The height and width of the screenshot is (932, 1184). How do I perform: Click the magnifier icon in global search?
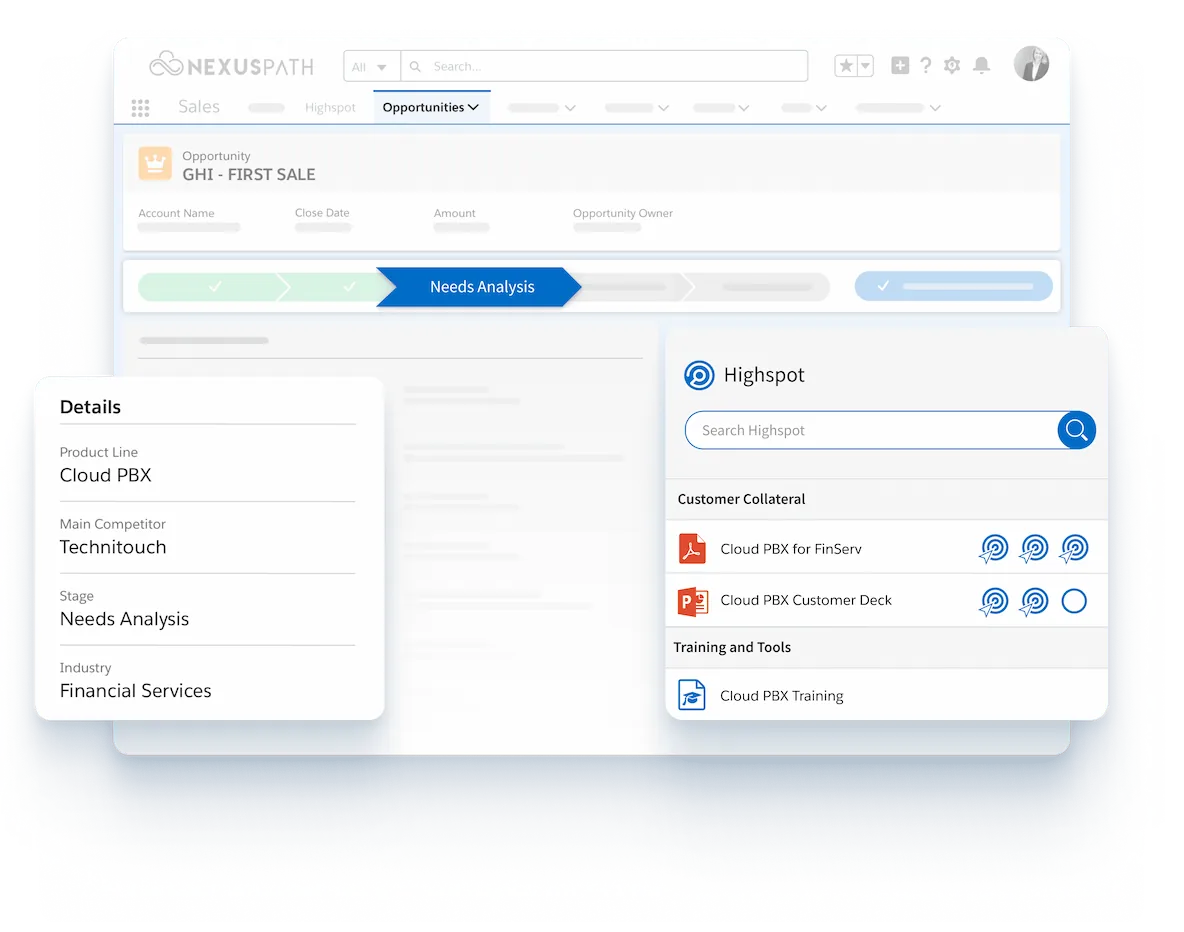415,66
